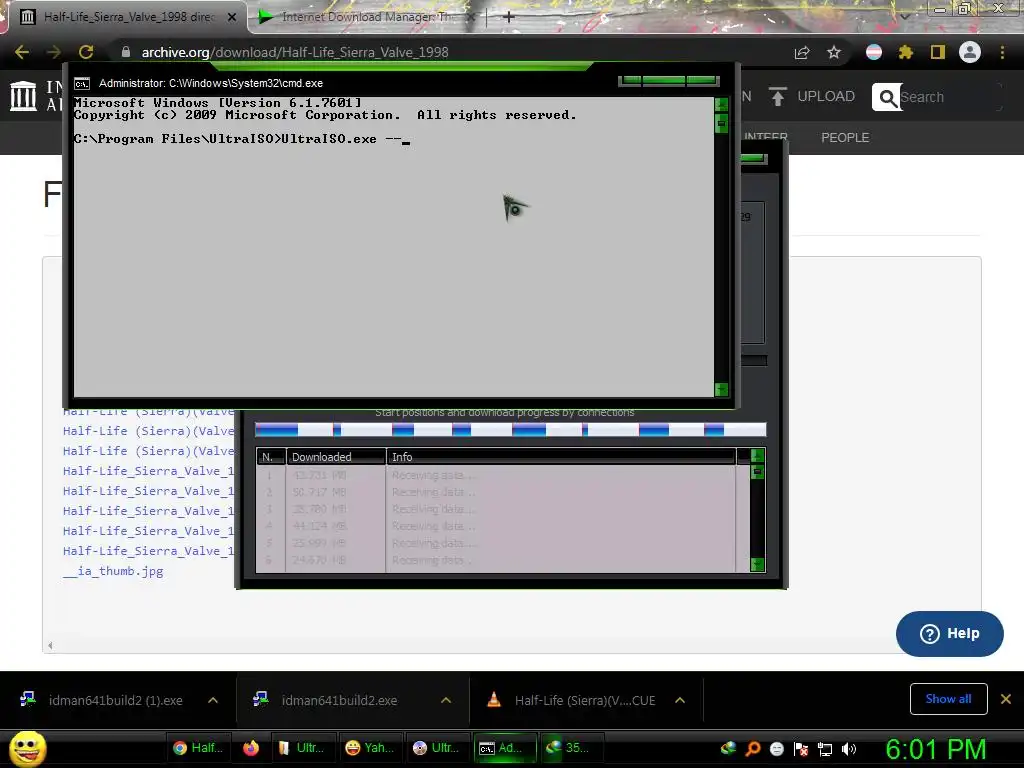Click the round smiley tray icon
The height and width of the screenshot is (768, 1024).
click(x=776, y=749)
